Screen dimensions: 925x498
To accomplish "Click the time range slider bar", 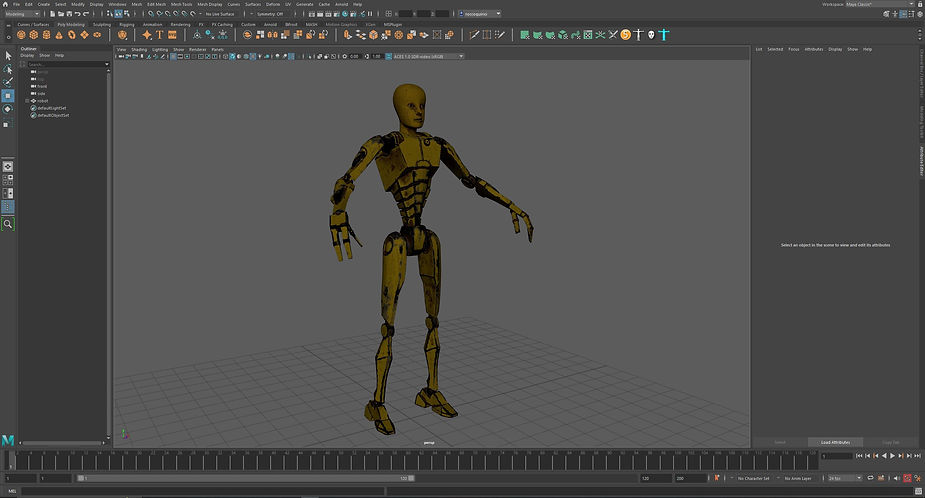I will pyautogui.click(x=246, y=478).
